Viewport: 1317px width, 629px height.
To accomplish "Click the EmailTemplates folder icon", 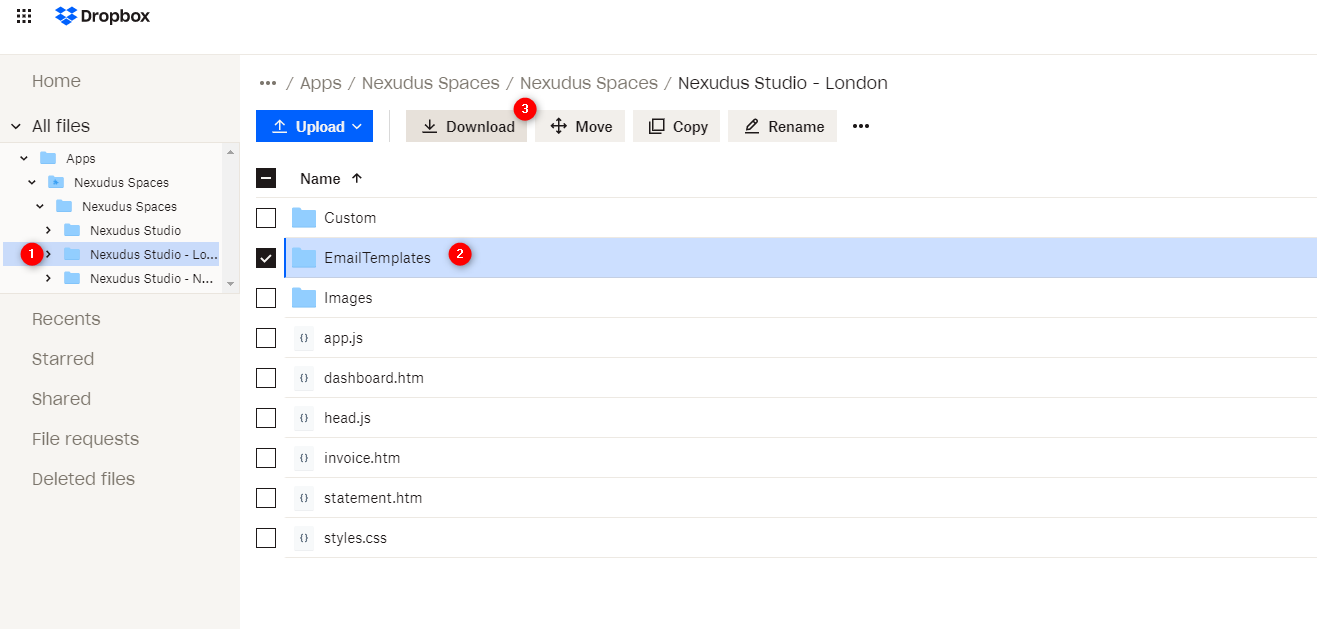I will point(304,258).
